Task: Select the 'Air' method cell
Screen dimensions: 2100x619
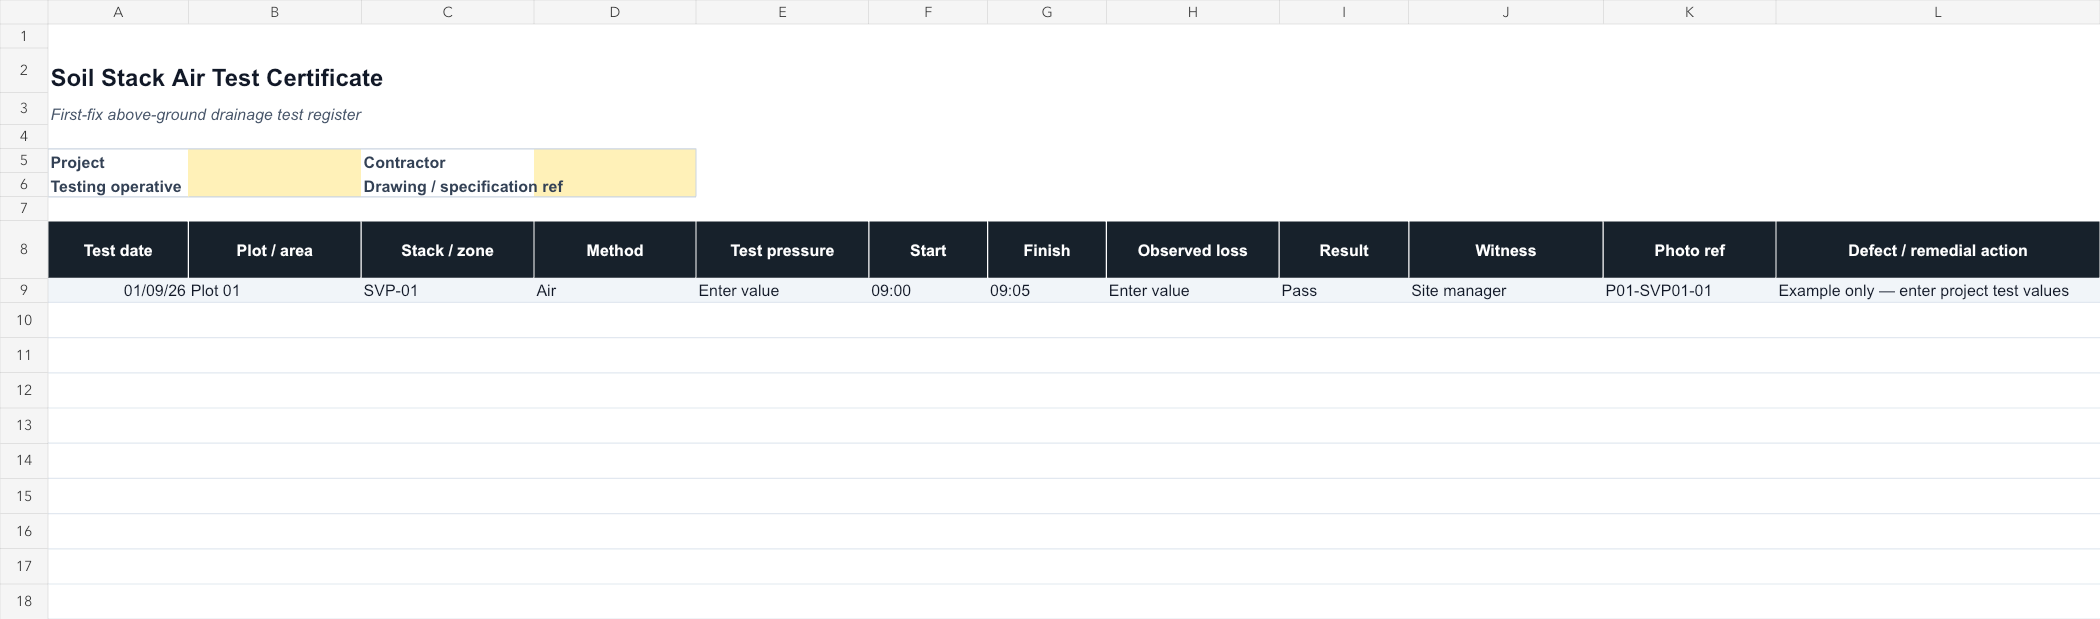Action: pyautogui.click(x=615, y=290)
